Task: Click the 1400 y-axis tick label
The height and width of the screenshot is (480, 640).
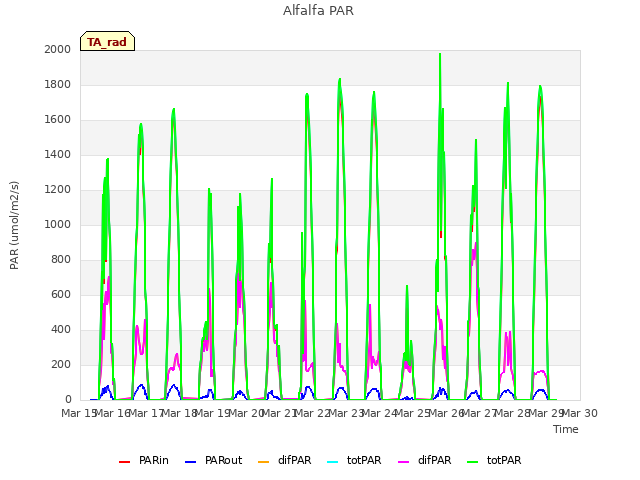Action: click(58, 154)
